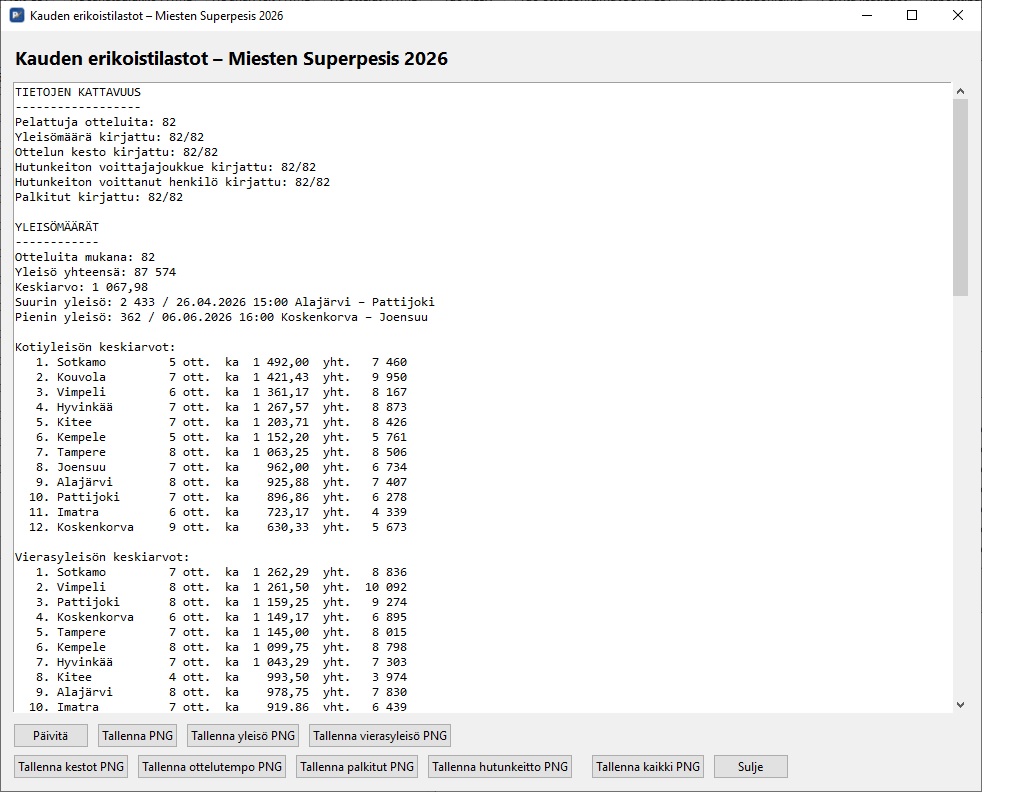The height and width of the screenshot is (792, 1024).
Task: Click 'Ottelun kesto kirjattu: 82/82' line
Action: coord(116,152)
